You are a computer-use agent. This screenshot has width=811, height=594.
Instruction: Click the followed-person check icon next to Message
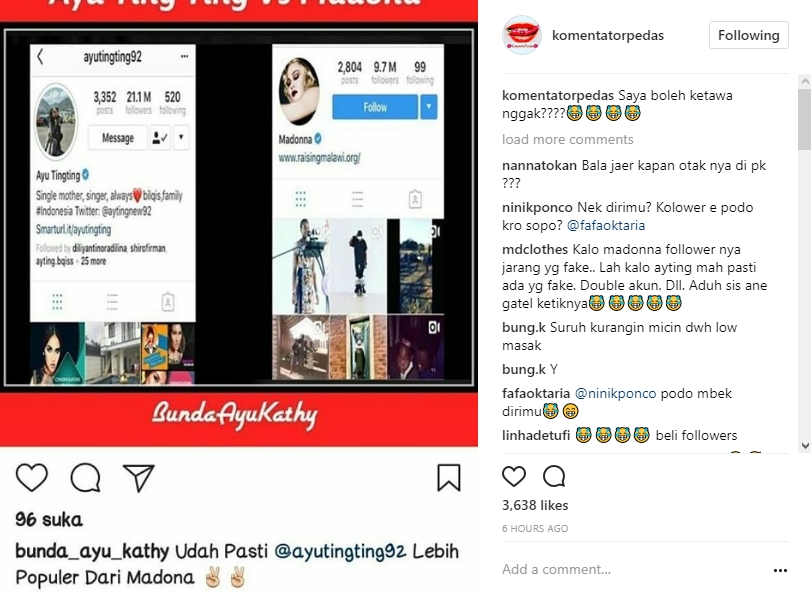click(x=159, y=138)
